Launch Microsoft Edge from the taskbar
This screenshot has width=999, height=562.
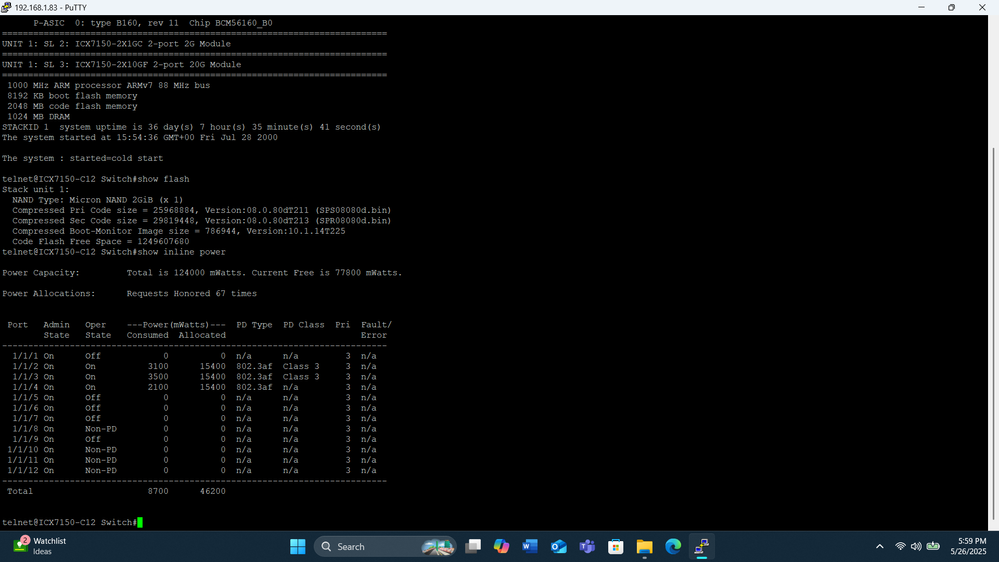673,547
